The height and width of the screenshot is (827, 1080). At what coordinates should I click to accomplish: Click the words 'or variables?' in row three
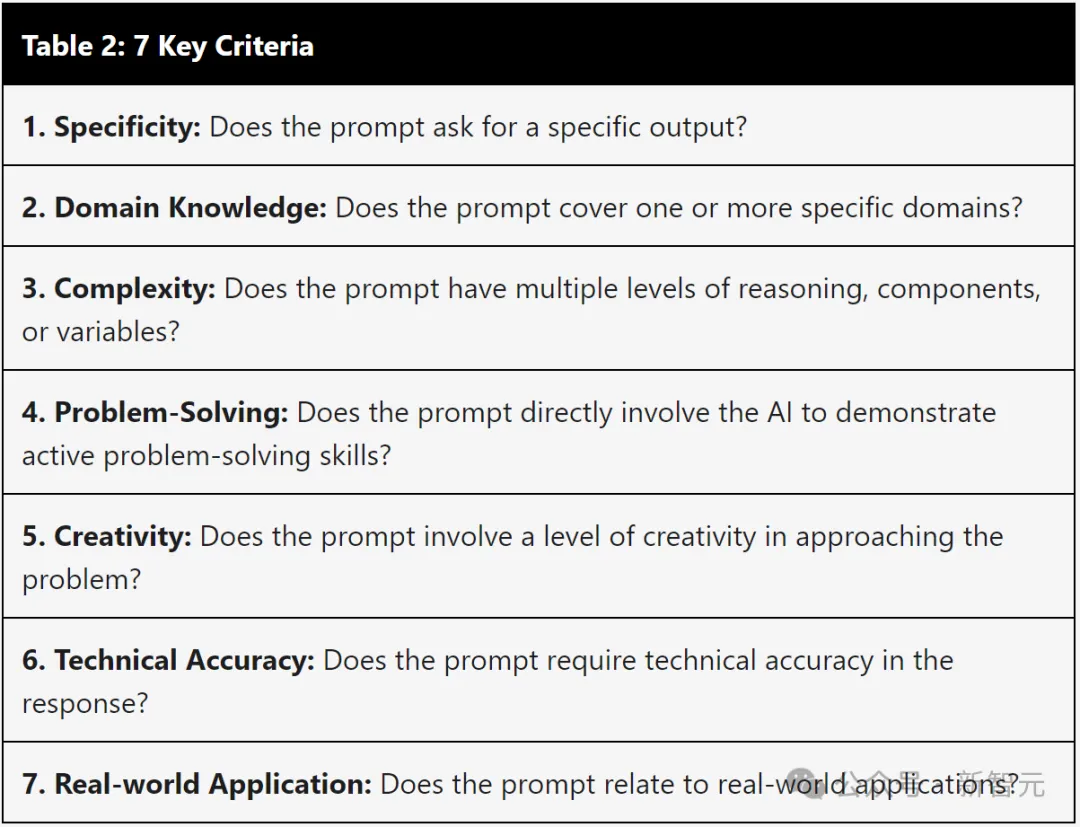pos(101,332)
